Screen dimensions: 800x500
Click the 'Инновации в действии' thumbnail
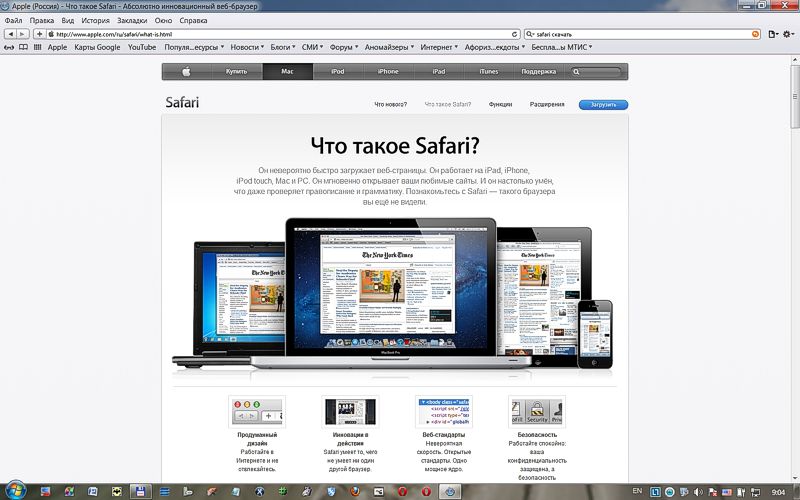tap(350, 411)
